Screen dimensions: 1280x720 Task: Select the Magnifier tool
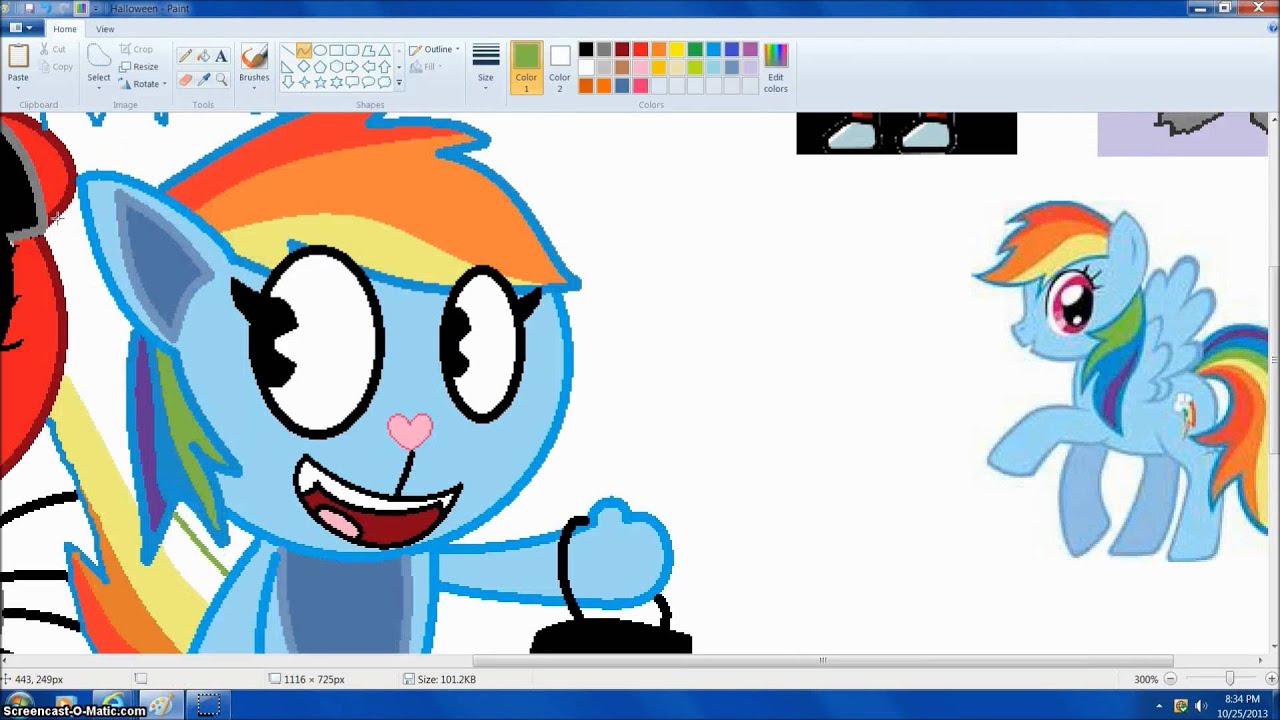[x=221, y=80]
